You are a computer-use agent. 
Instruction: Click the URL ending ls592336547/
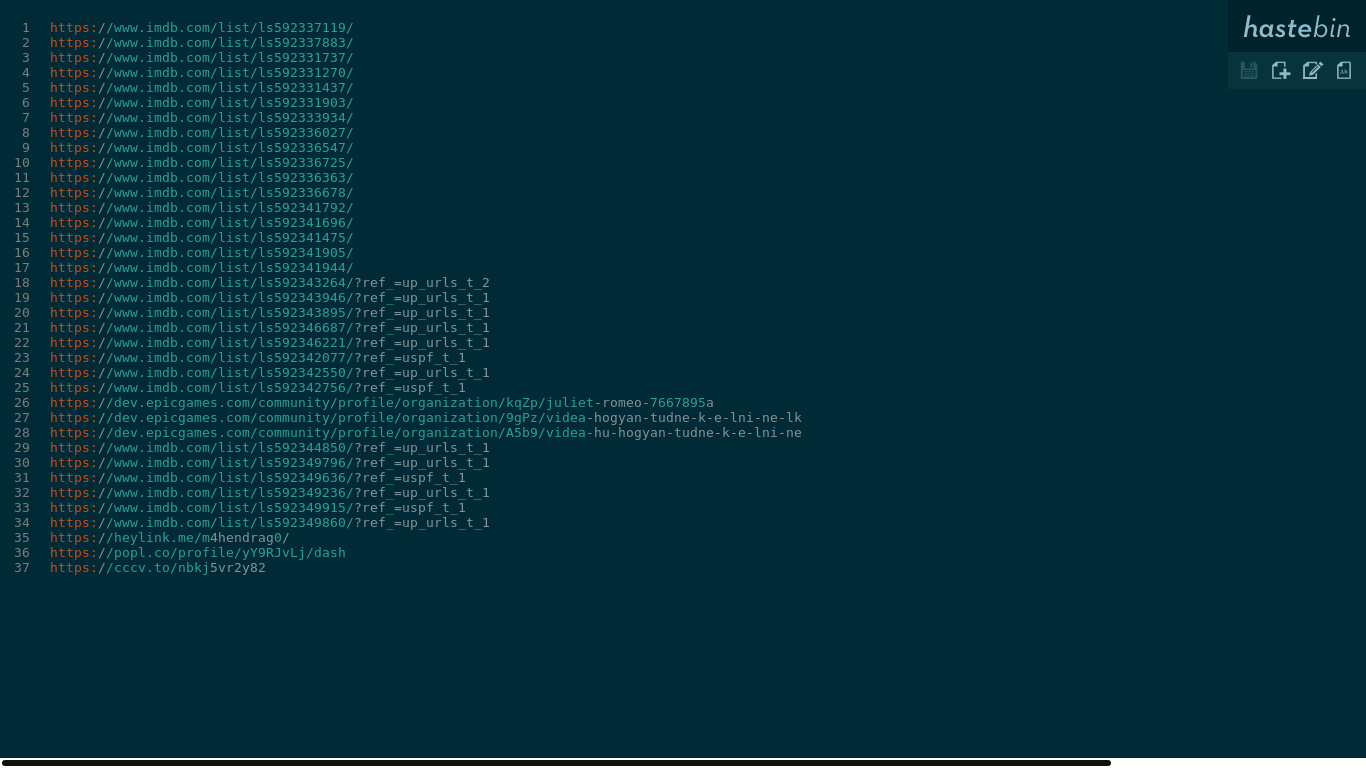(x=202, y=148)
